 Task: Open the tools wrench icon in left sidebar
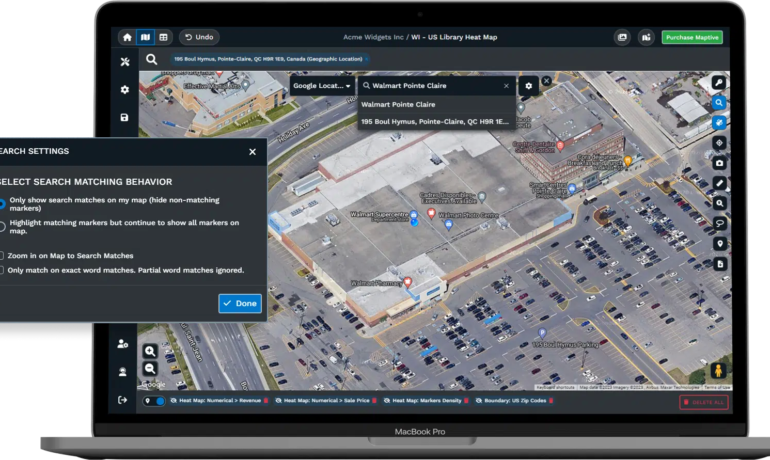(x=124, y=62)
